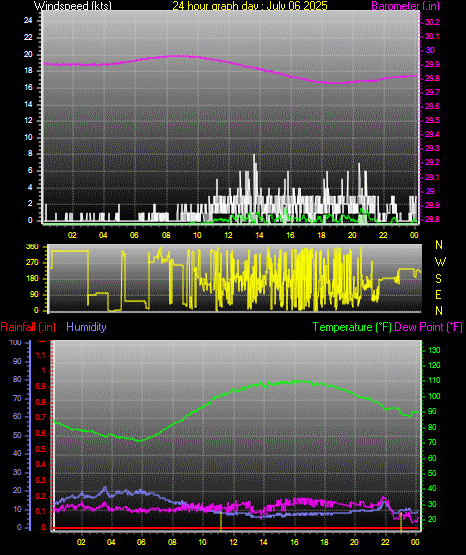Click value 29.2 on the barometer axis
This screenshot has height=555, width=466.
(432, 162)
